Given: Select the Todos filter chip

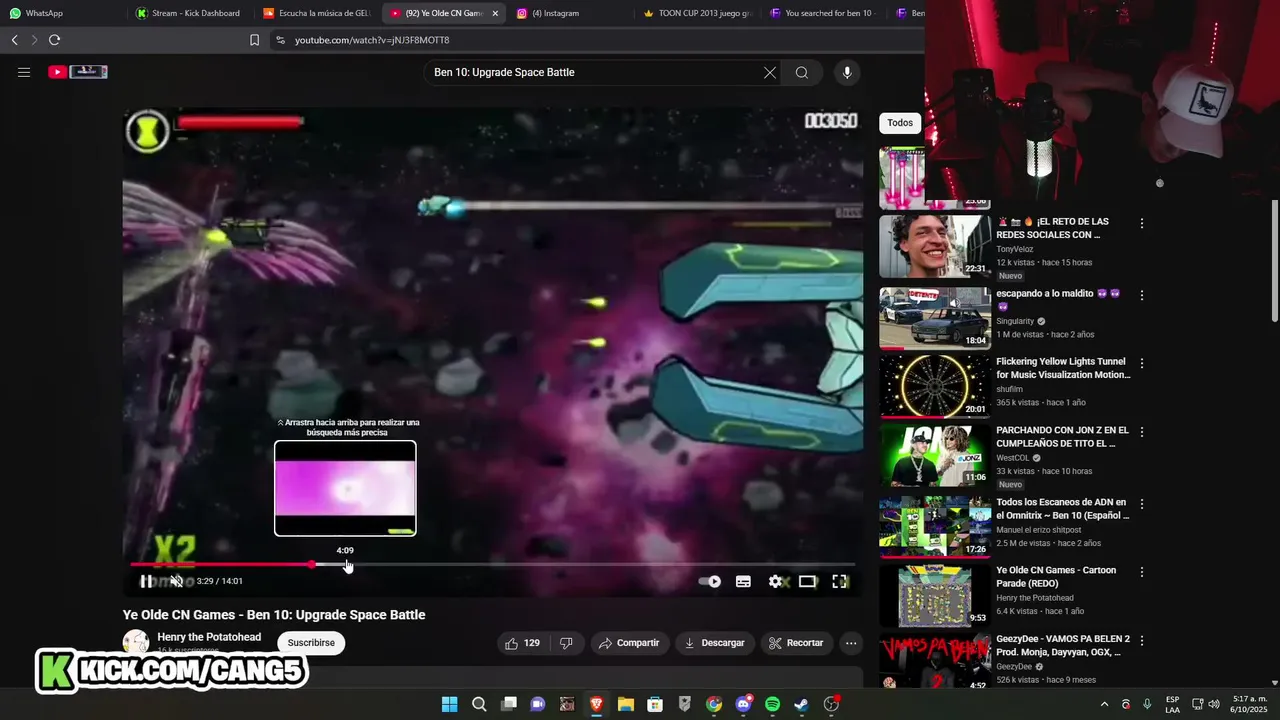Looking at the screenshot, I should [900, 123].
